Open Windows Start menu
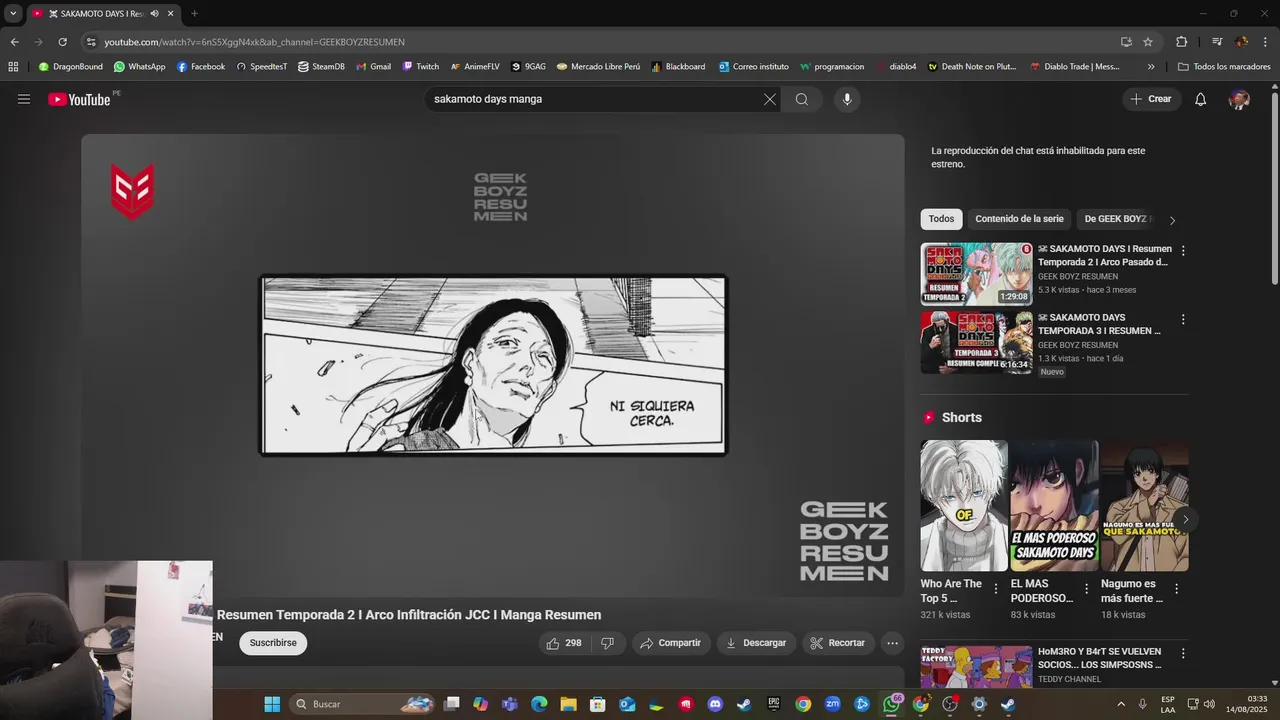This screenshot has width=1280, height=720. coord(272,704)
